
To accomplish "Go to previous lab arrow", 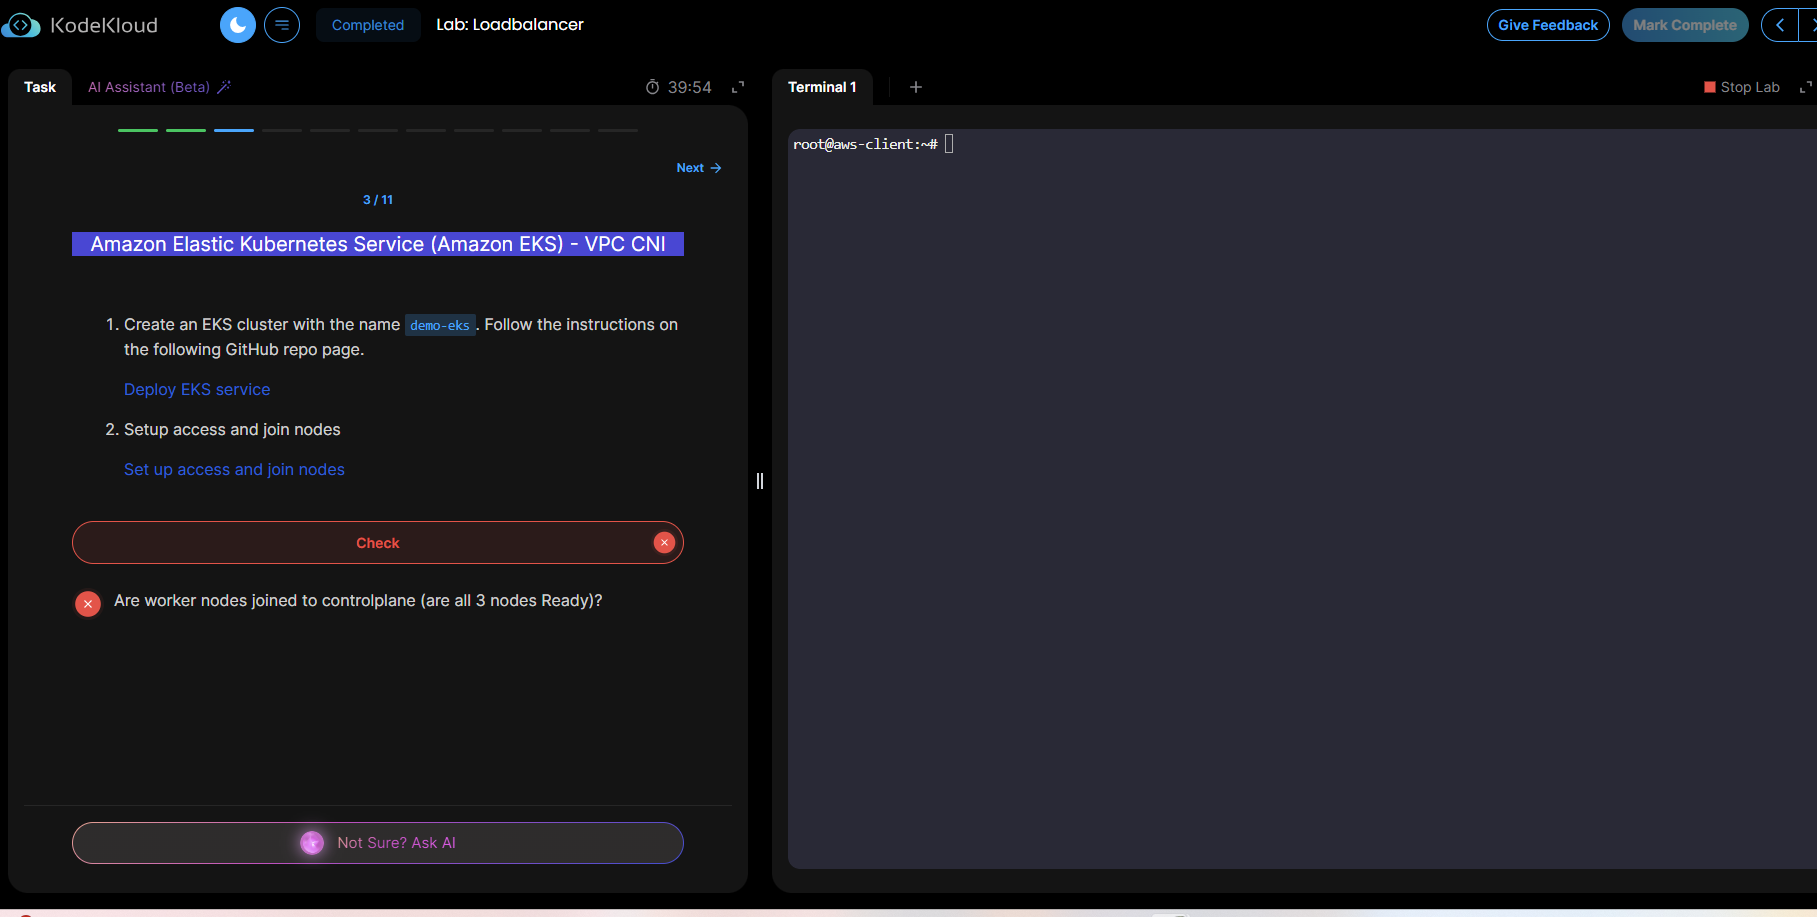I will pos(1780,25).
